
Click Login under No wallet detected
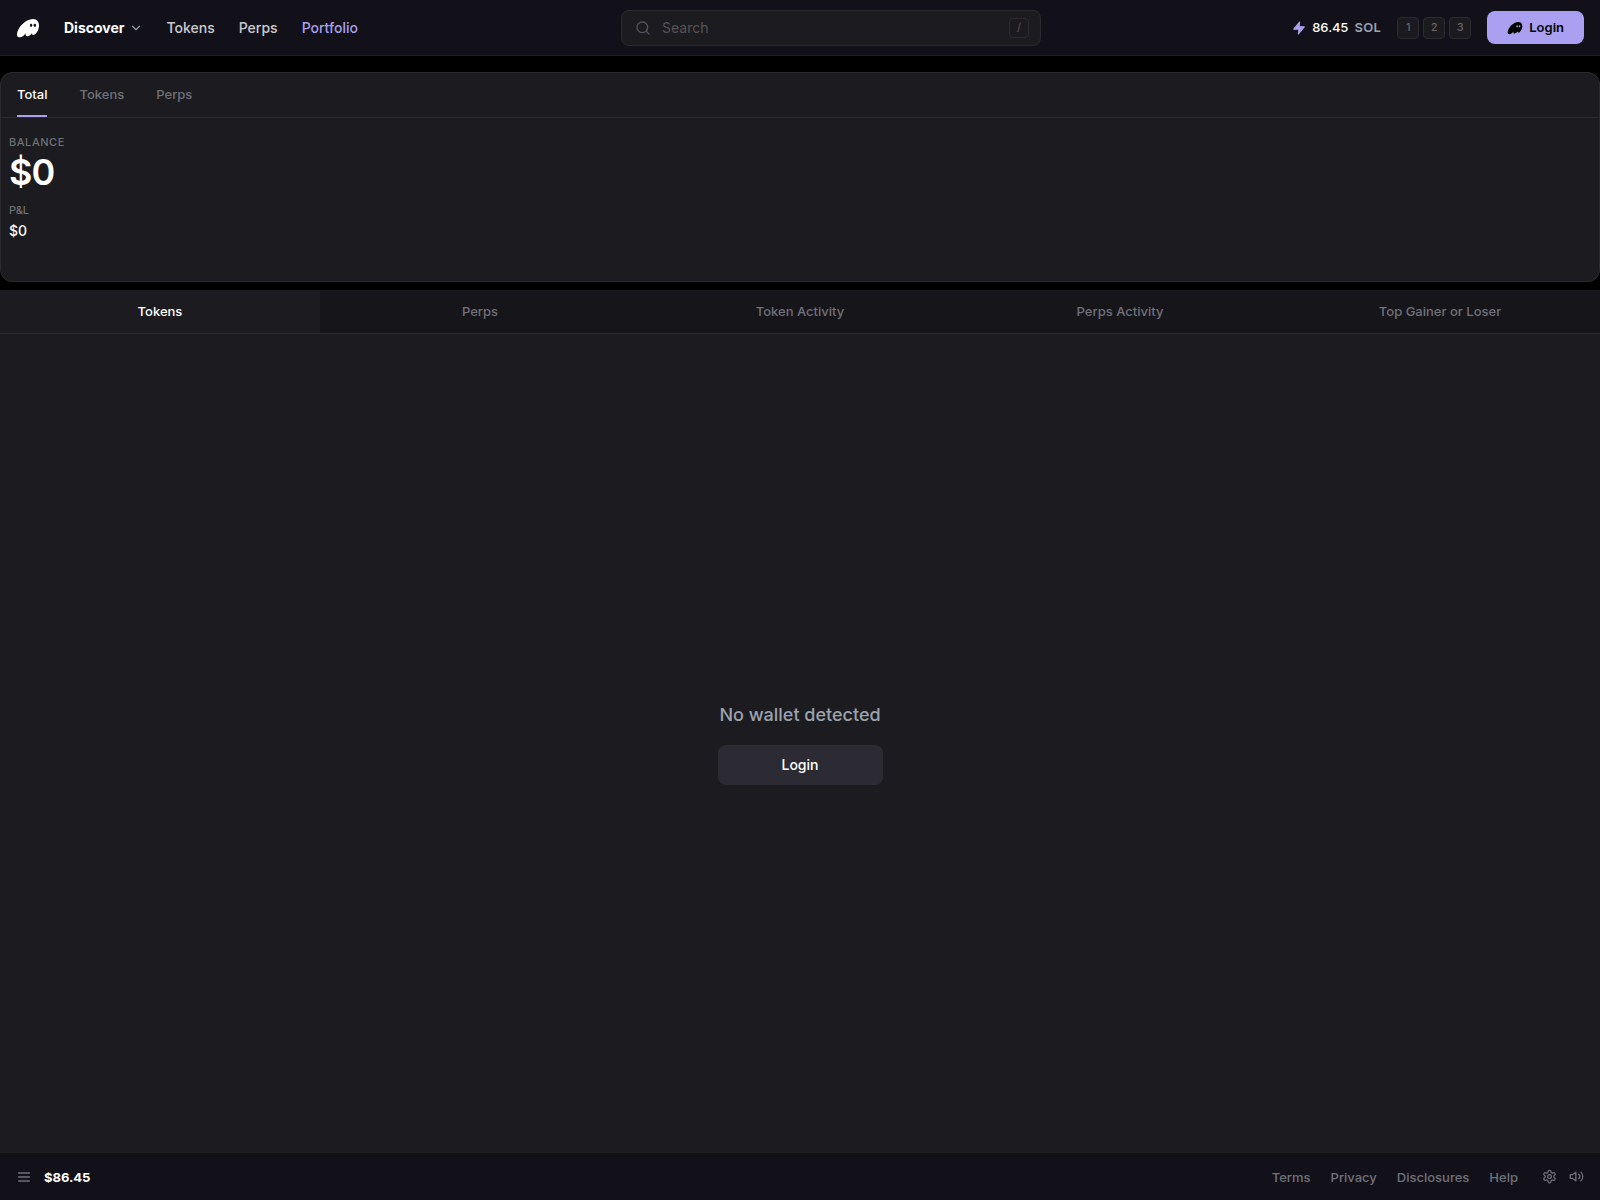800,765
